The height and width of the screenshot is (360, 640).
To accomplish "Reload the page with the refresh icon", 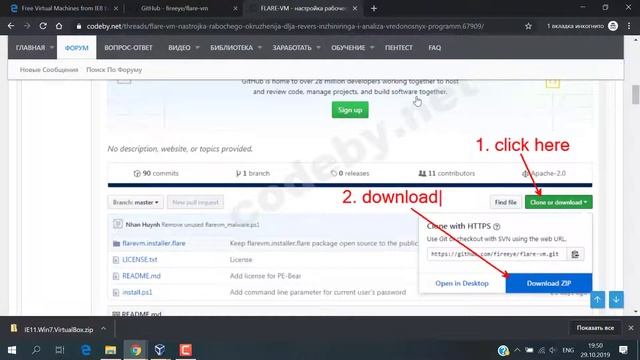I will tap(43, 26).
